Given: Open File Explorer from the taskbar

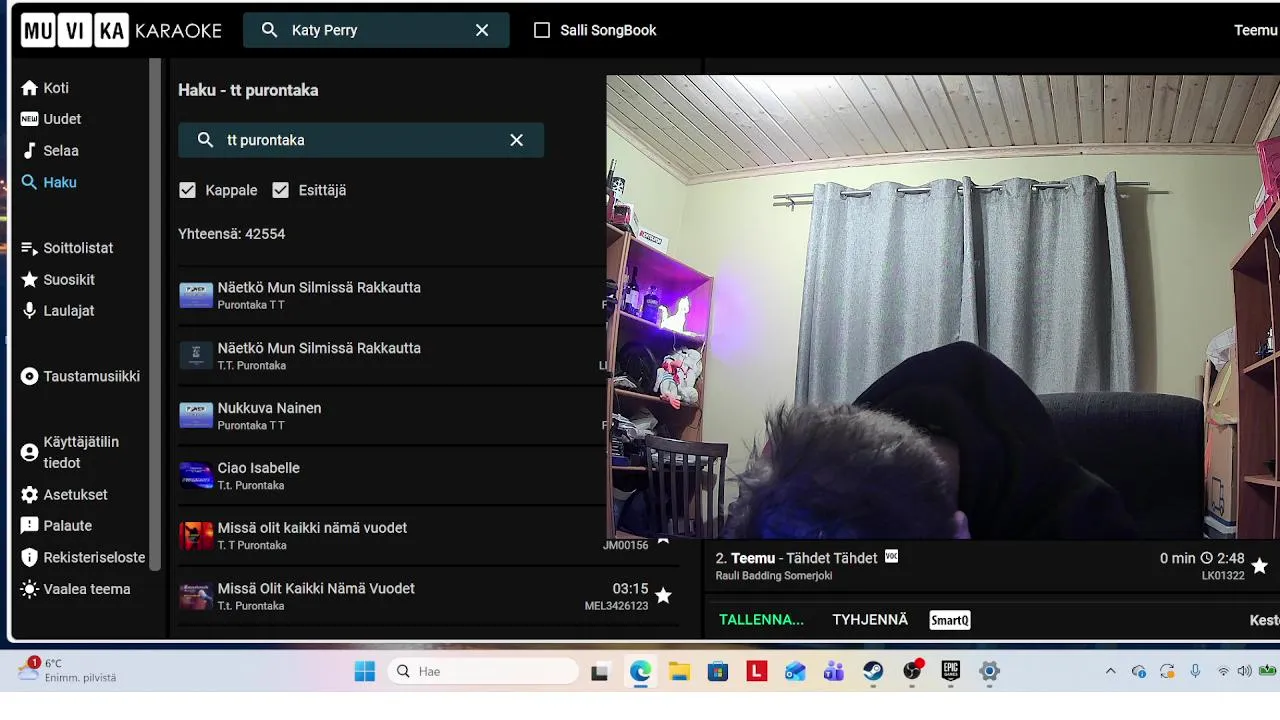Looking at the screenshot, I should click(679, 671).
